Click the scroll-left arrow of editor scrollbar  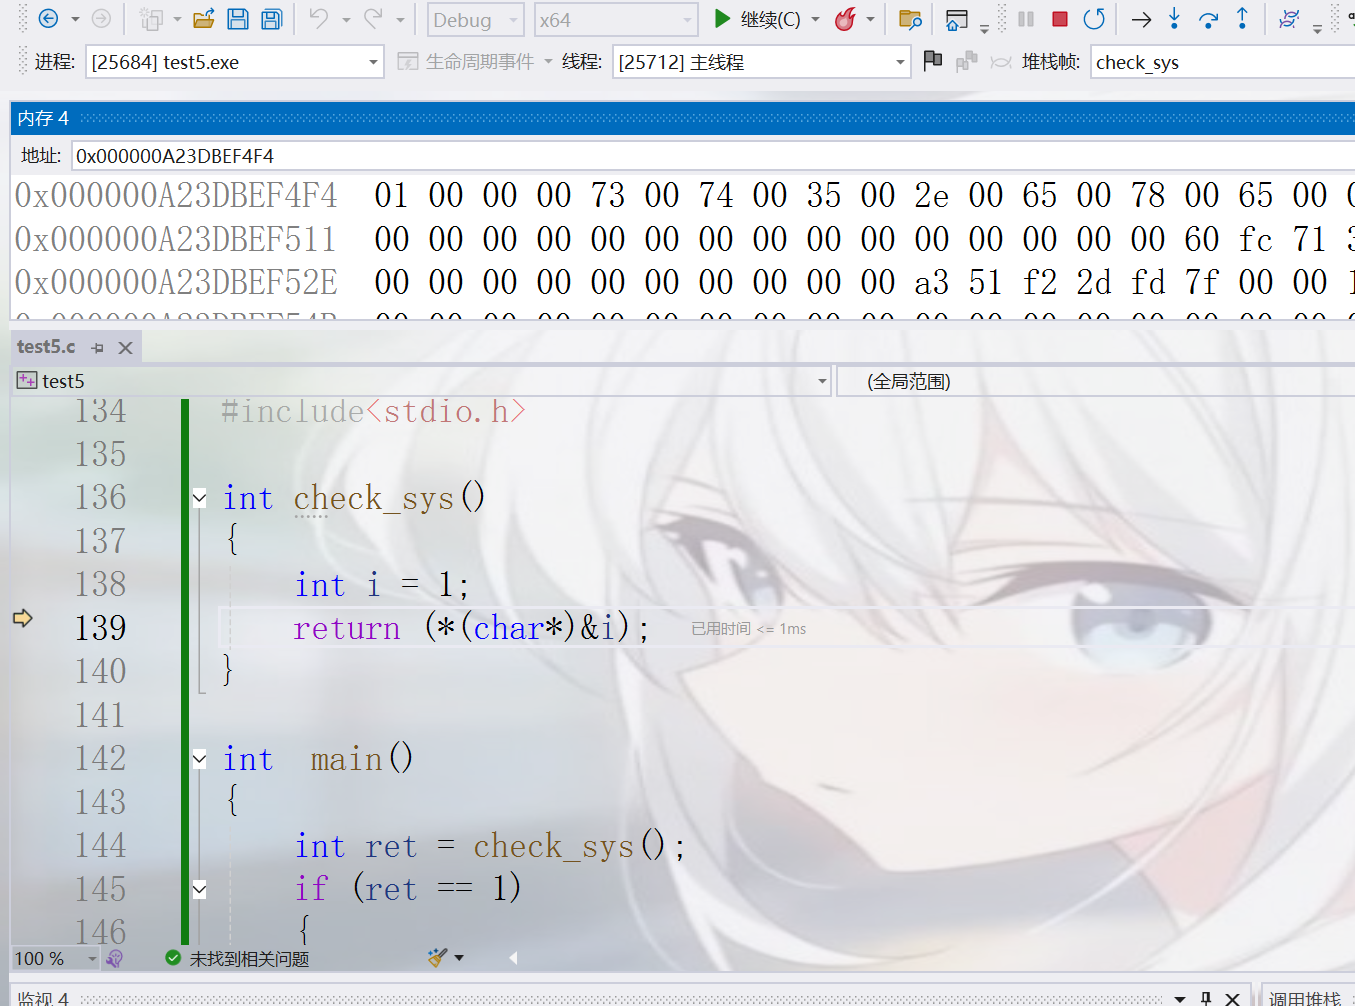tap(513, 958)
